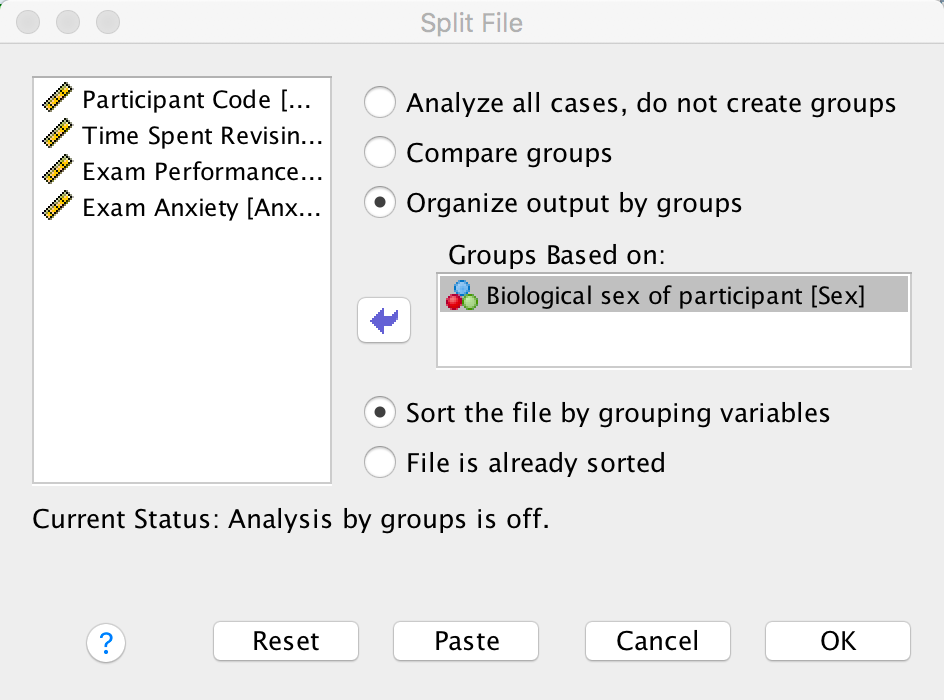
Task: Click the ruler icon beside Exam Performance
Action: [x=59, y=171]
